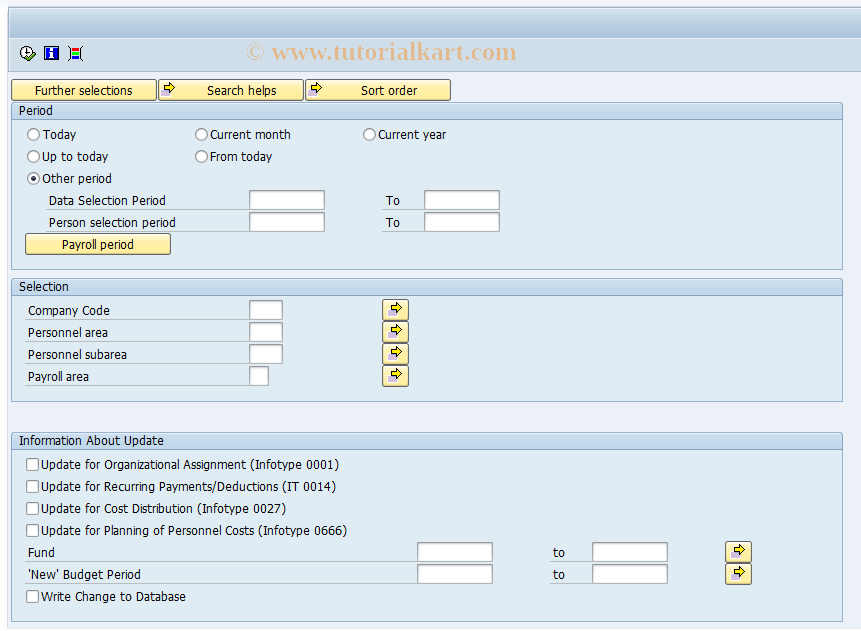
Task: Enable Update for Organizational Assignment checkbox
Action: point(32,464)
